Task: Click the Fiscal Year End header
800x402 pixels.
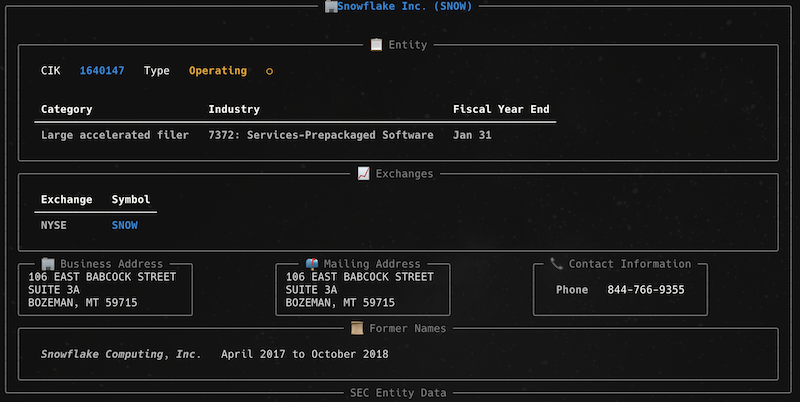Action: (x=501, y=109)
